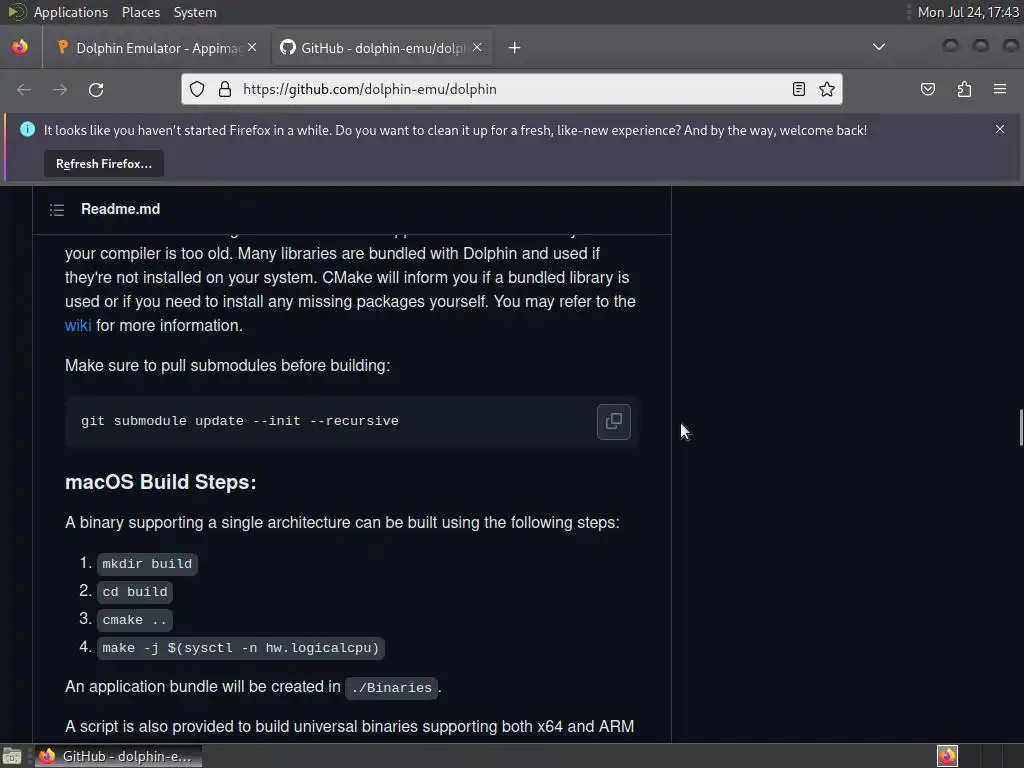Open the System menu
The height and width of the screenshot is (768, 1024).
(195, 12)
